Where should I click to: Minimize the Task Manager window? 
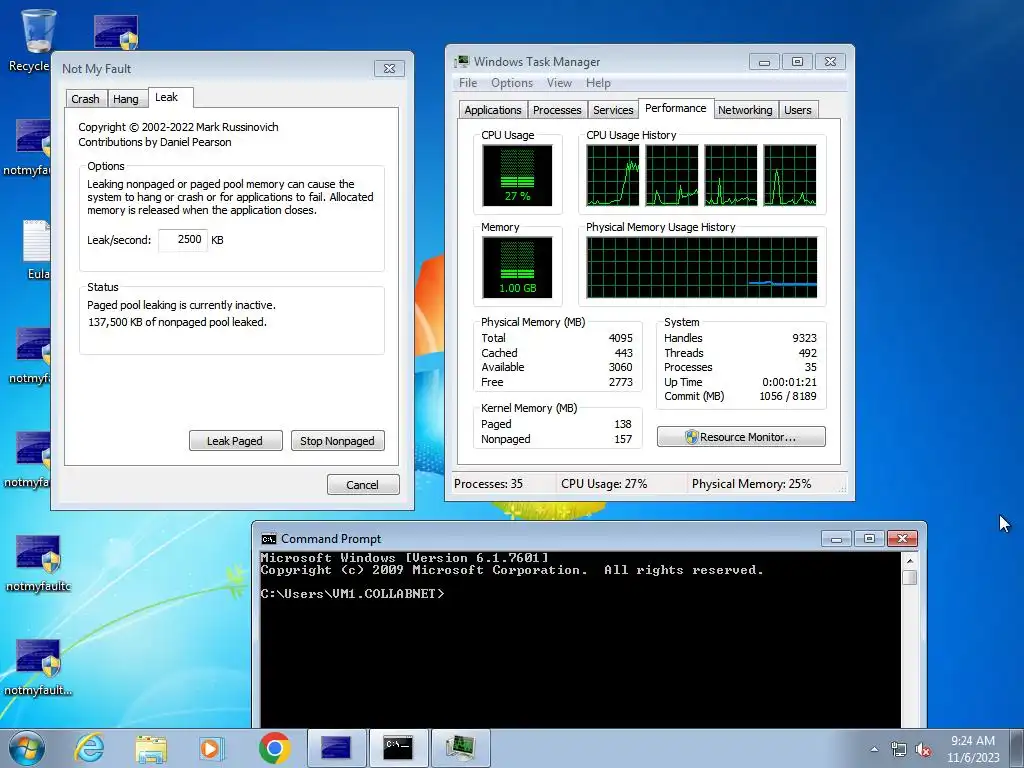click(764, 62)
